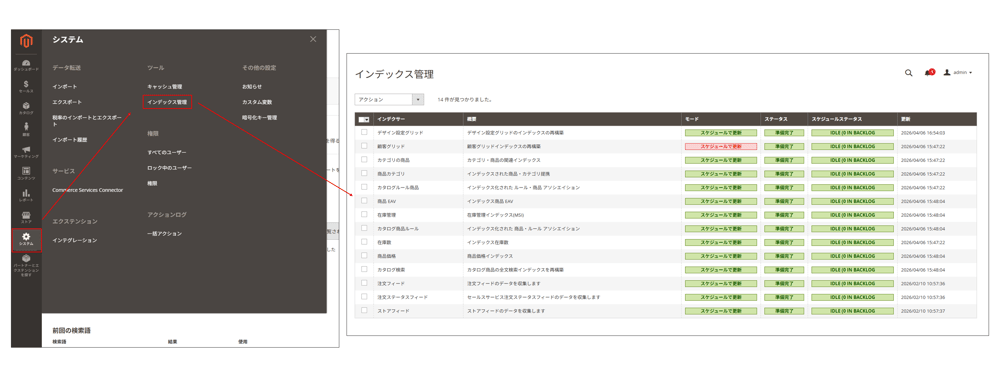Viewport: 1000px width, 377px height.
Task: Check the 在庫管理 row checkbox
Action: (x=364, y=214)
